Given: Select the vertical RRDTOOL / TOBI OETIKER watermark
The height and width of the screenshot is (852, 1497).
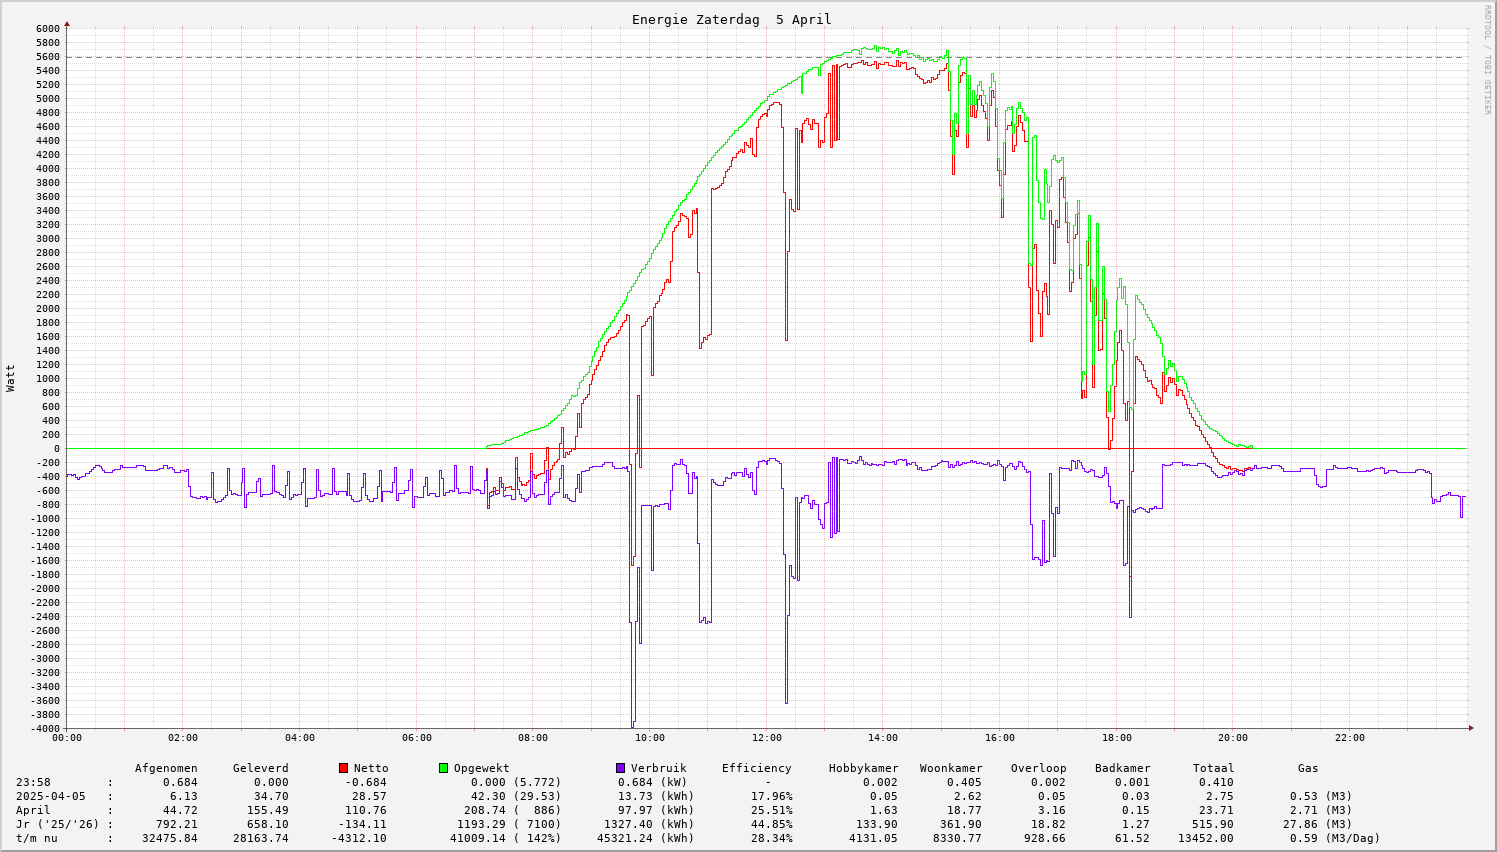Looking at the screenshot, I should point(1487,60).
